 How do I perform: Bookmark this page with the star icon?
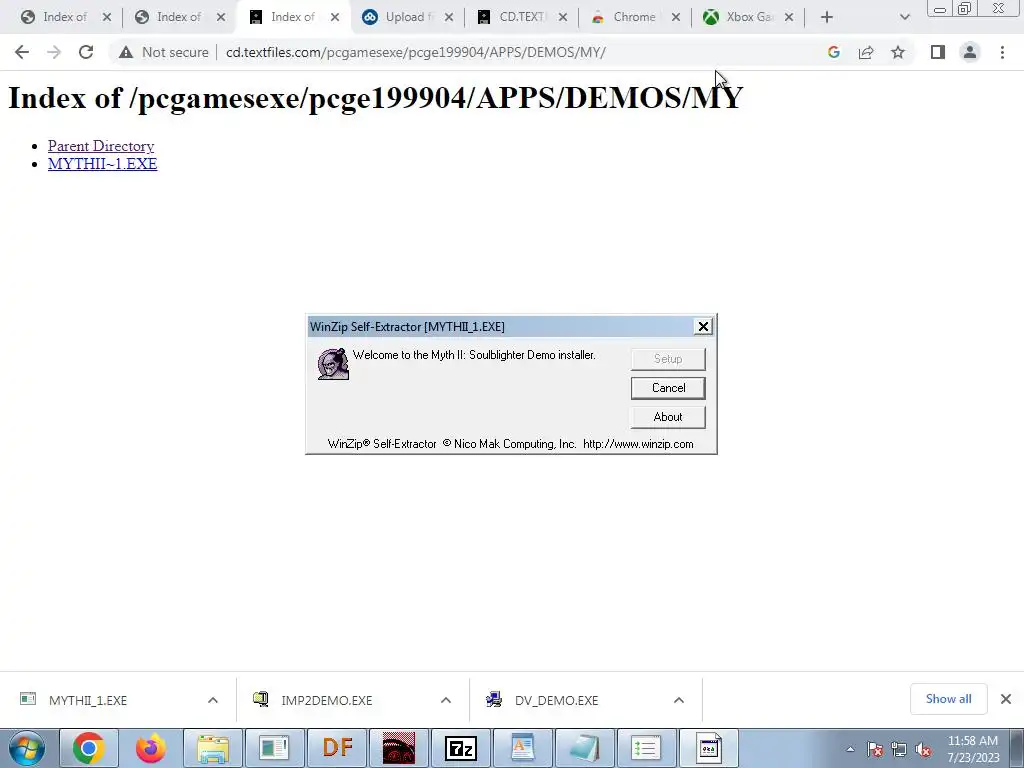(898, 52)
